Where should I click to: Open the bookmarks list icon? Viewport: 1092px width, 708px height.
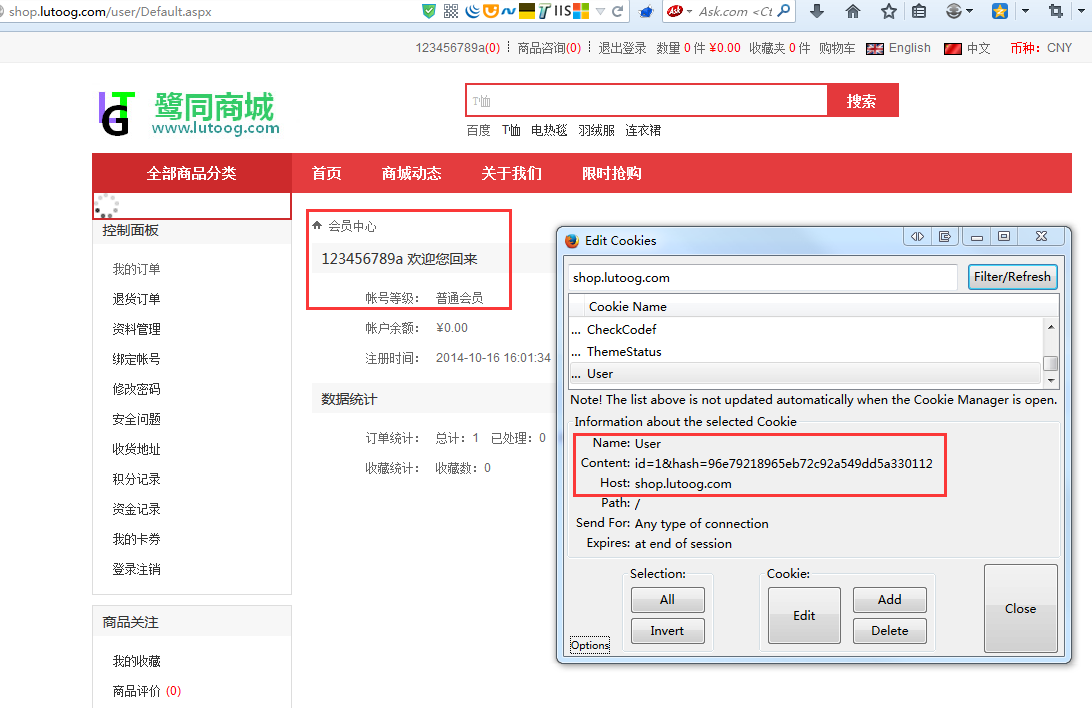[919, 11]
